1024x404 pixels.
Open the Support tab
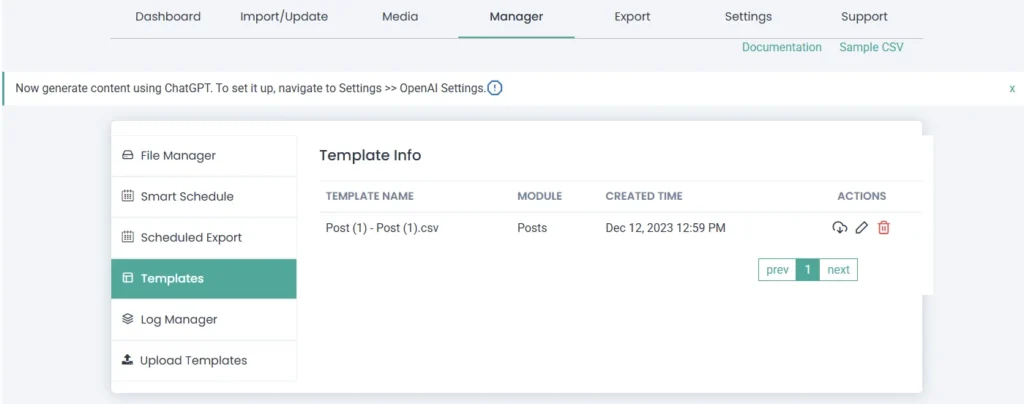click(864, 17)
